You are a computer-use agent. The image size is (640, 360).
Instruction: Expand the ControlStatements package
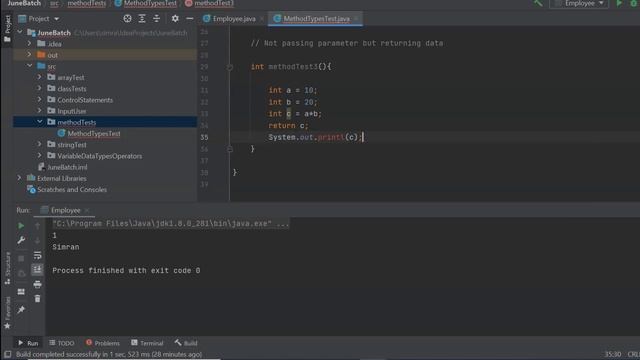coord(40,100)
